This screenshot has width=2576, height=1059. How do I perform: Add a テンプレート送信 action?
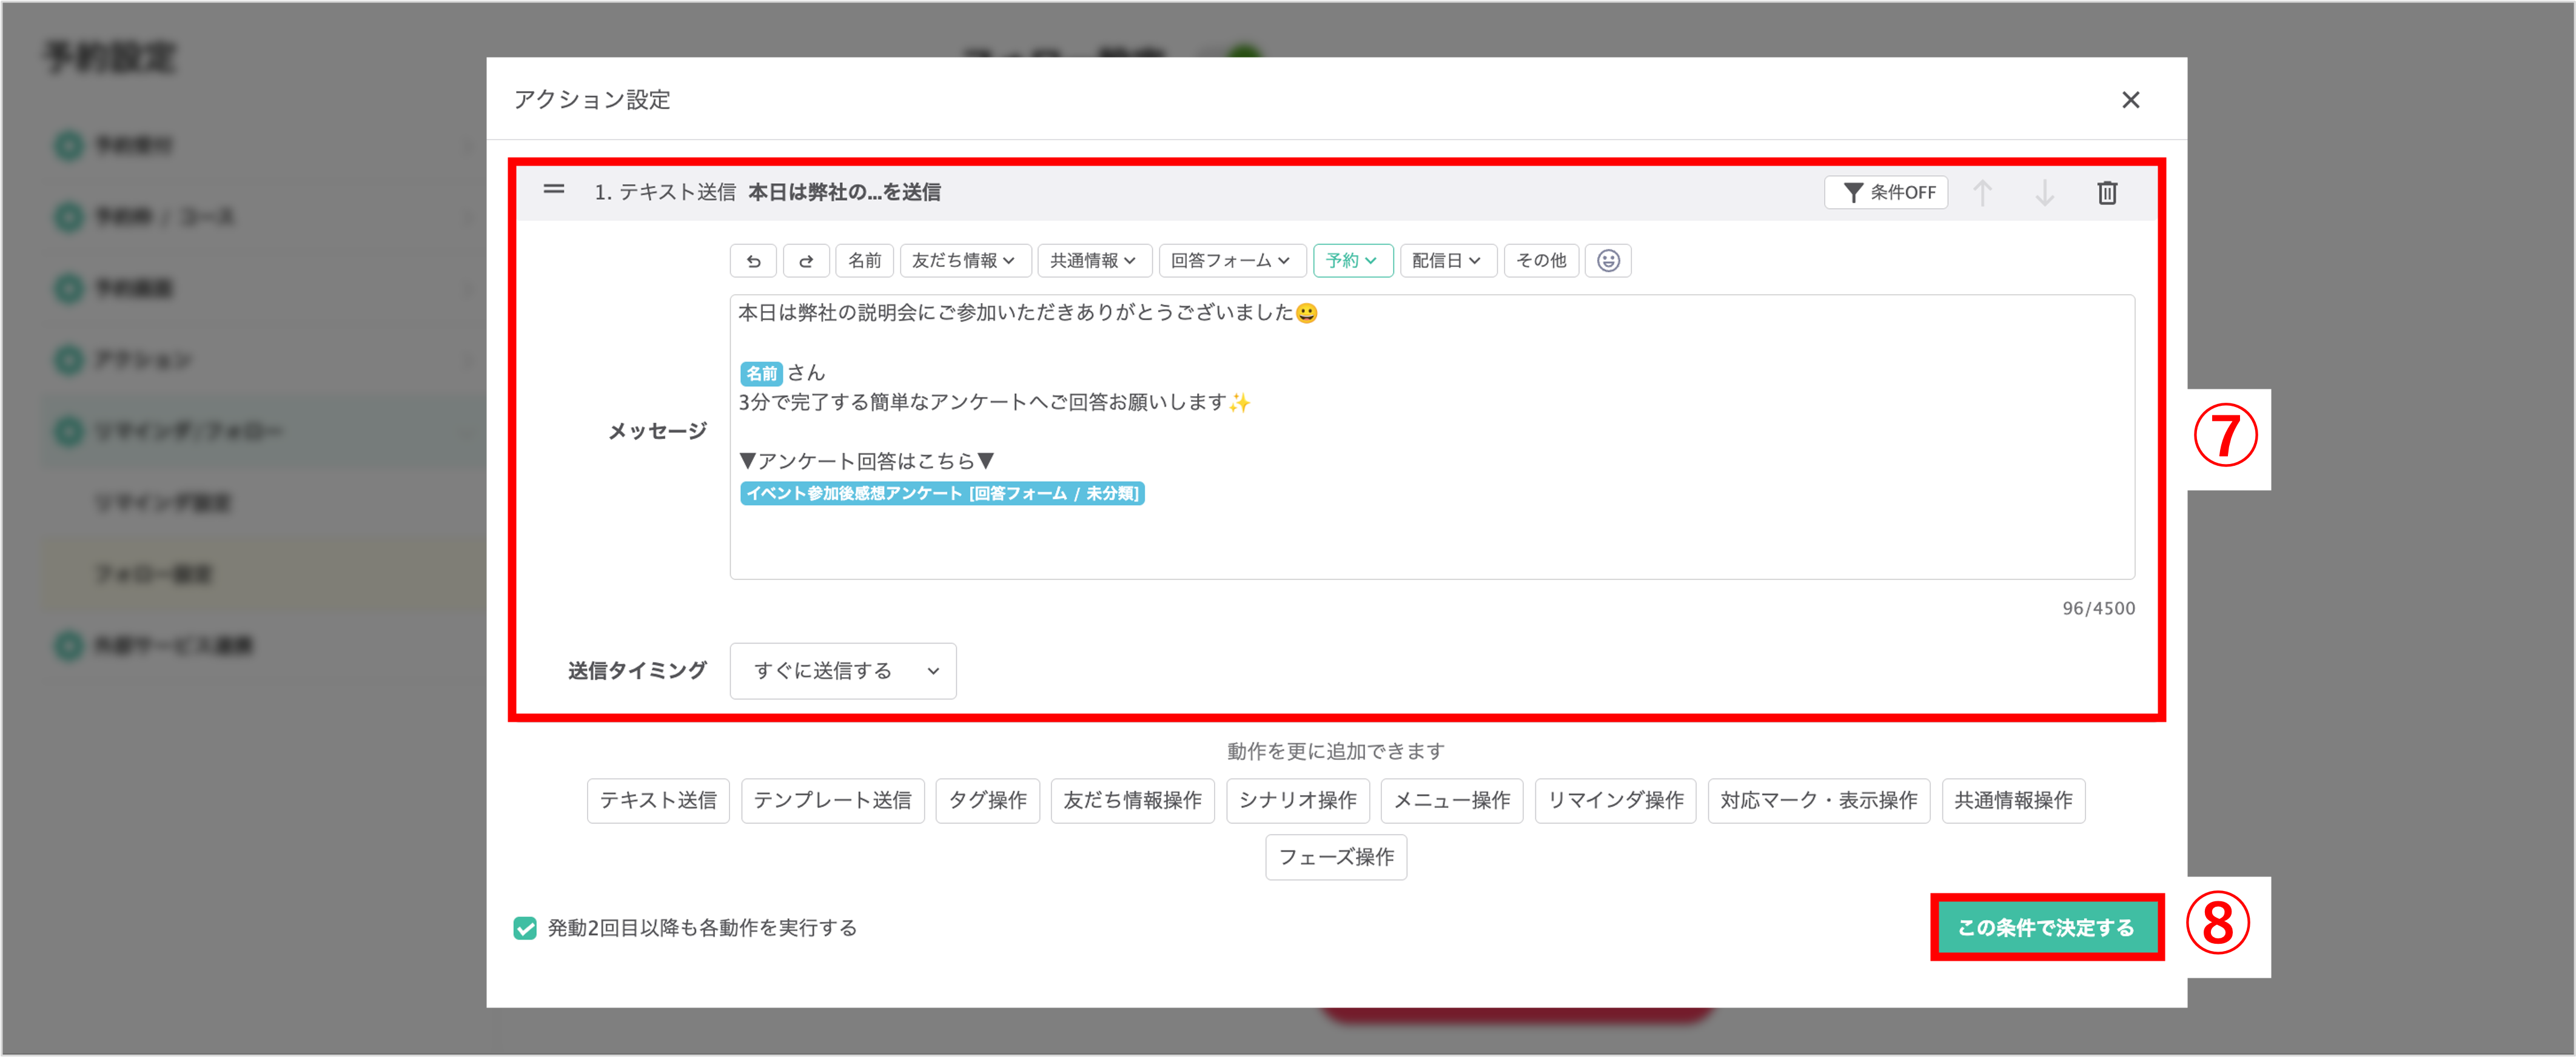[832, 801]
